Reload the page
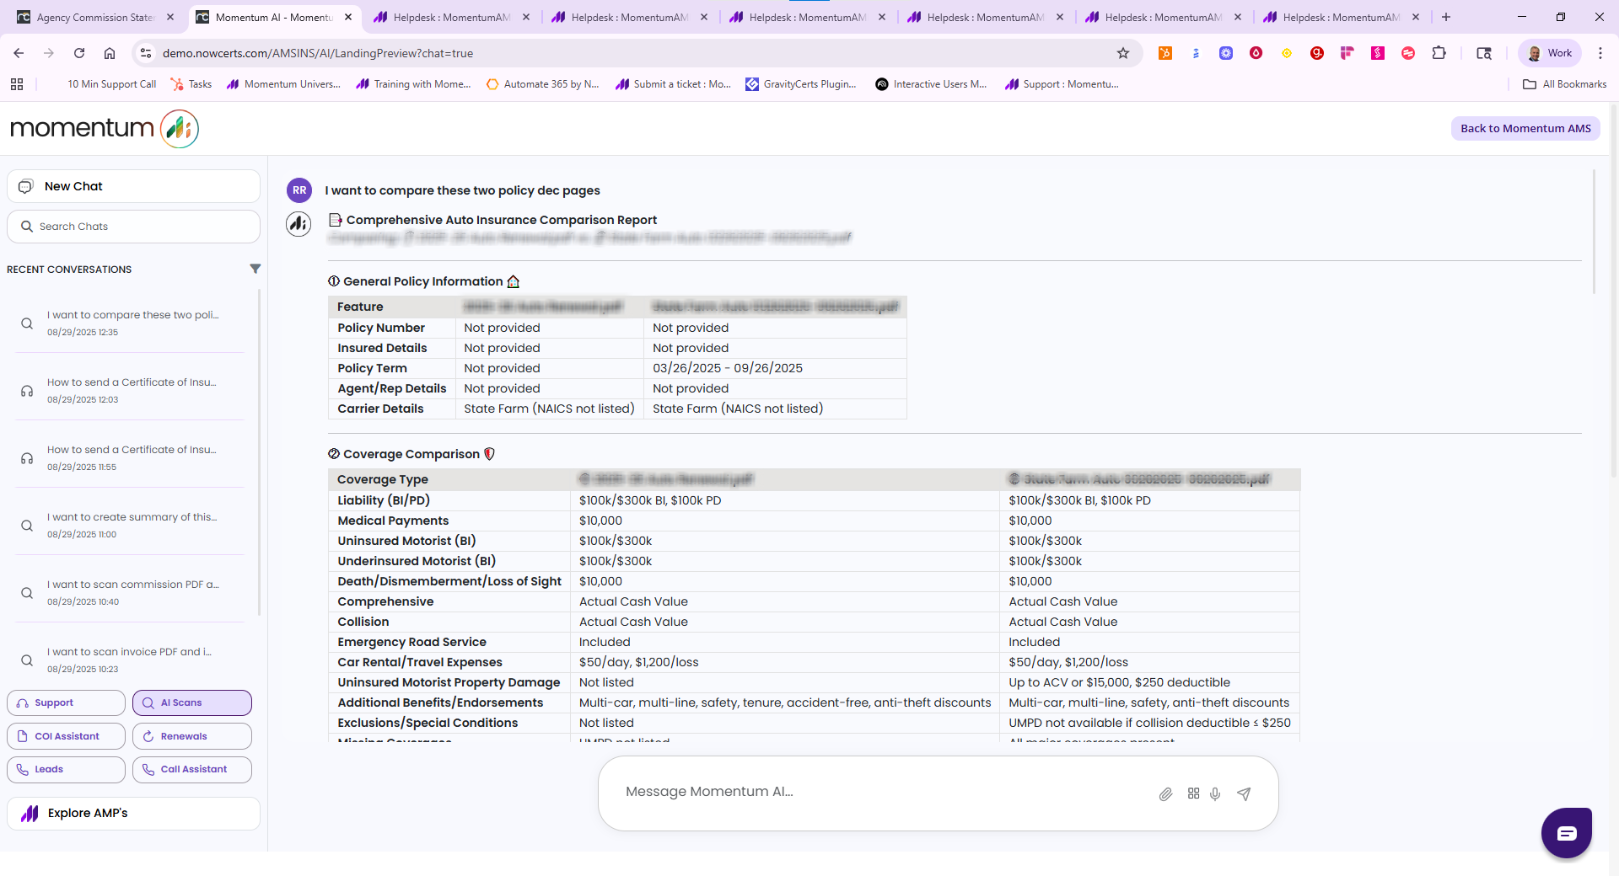Image resolution: width=1619 pixels, height=876 pixels. tap(79, 53)
